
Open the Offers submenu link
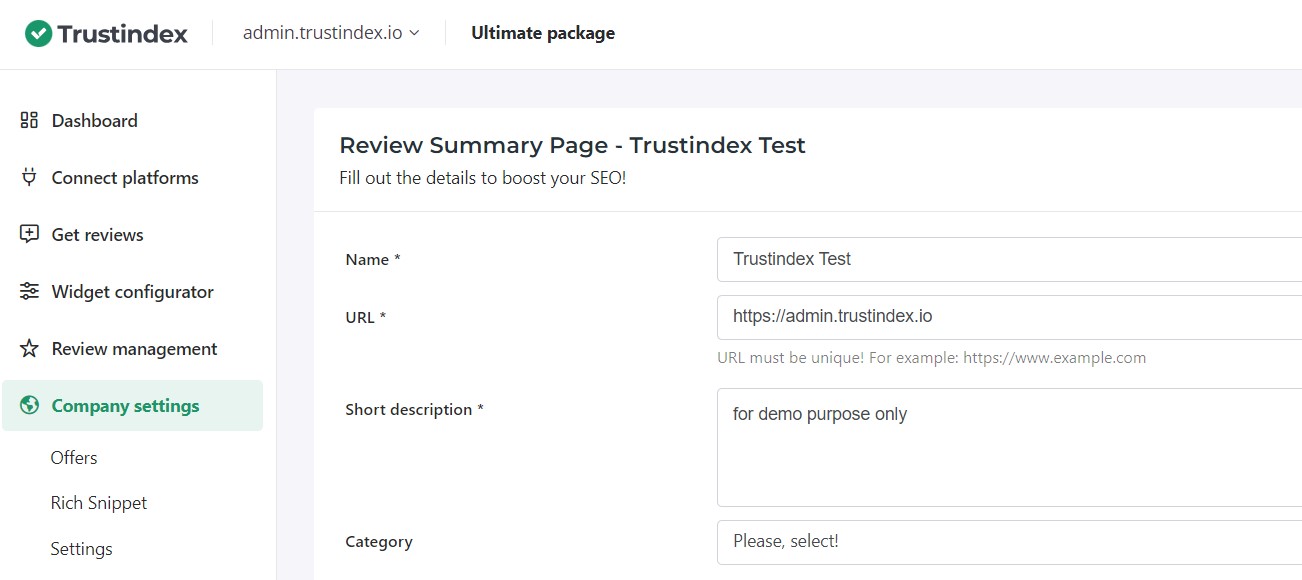point(74,457)
